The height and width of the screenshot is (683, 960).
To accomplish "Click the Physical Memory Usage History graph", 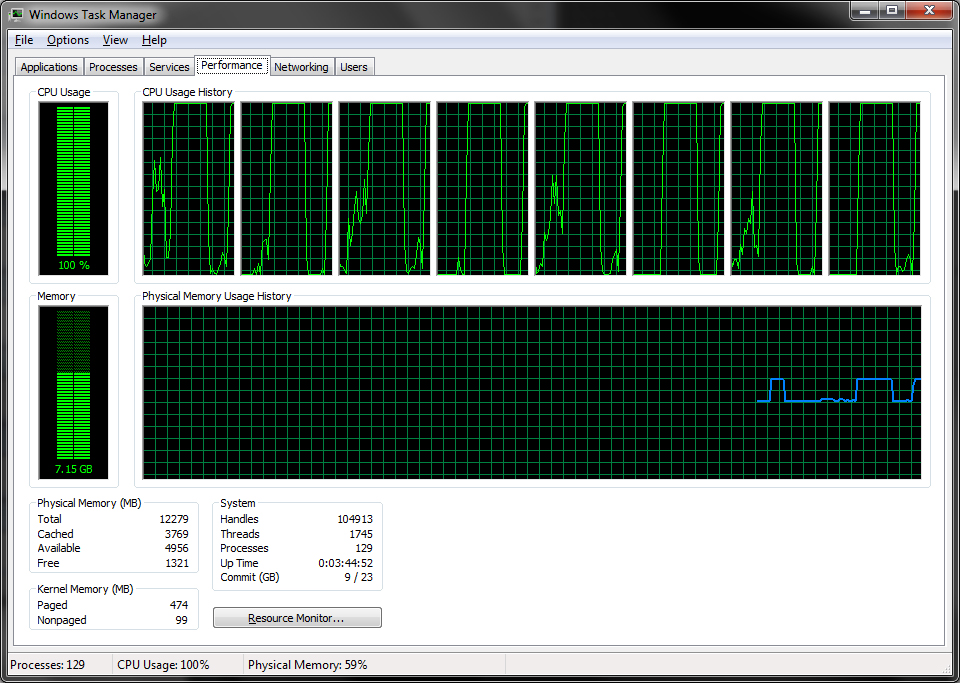I will pos(531,392).
